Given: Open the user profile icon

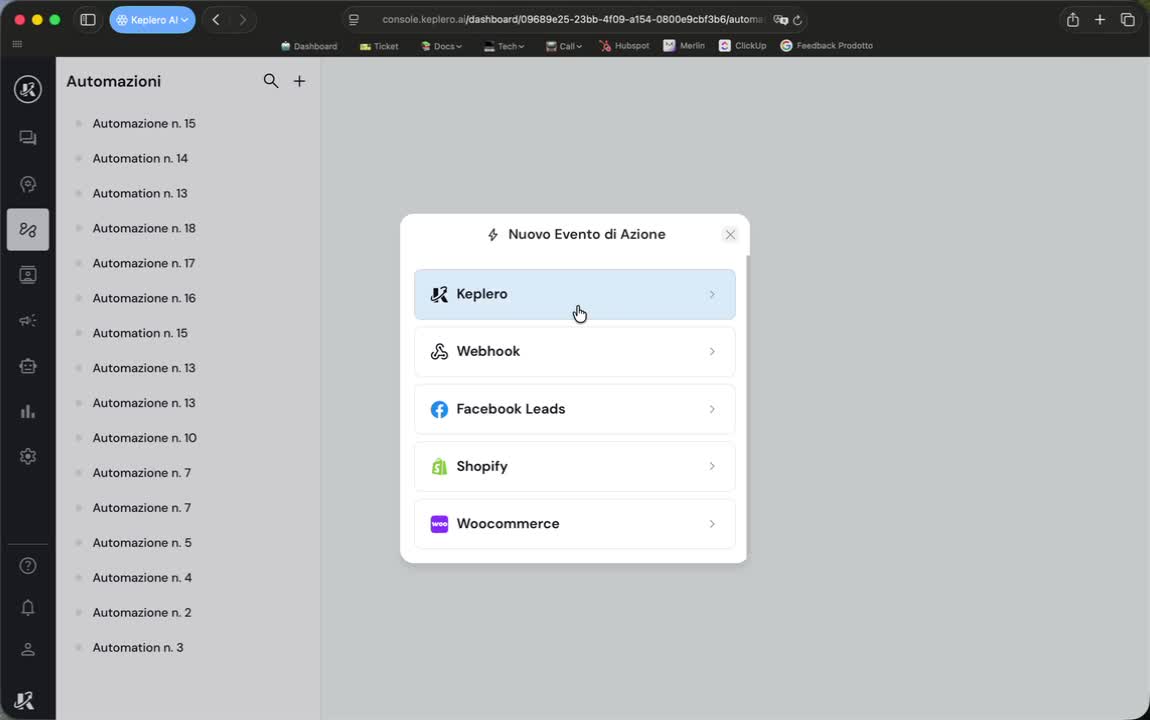Looking at the screenshot, I should [x=28, y=650].
